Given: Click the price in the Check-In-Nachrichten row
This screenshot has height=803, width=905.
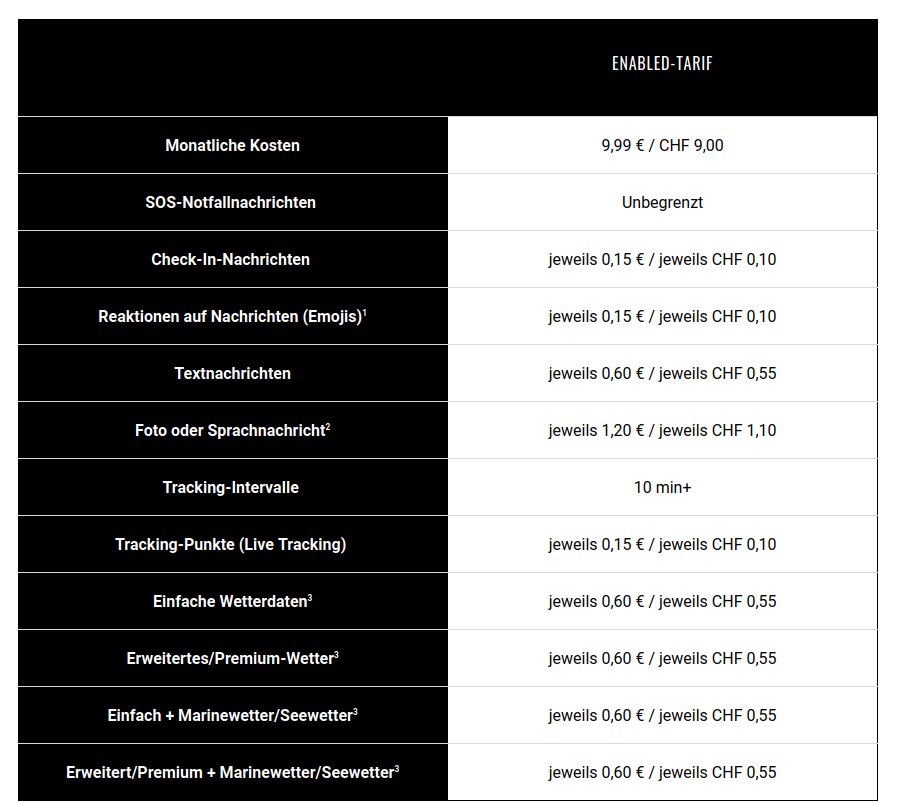Looking at the screenshot, I should coord(662,259).
